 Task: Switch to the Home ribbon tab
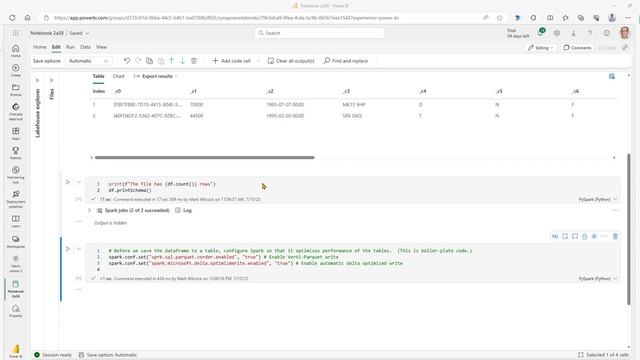40,47
